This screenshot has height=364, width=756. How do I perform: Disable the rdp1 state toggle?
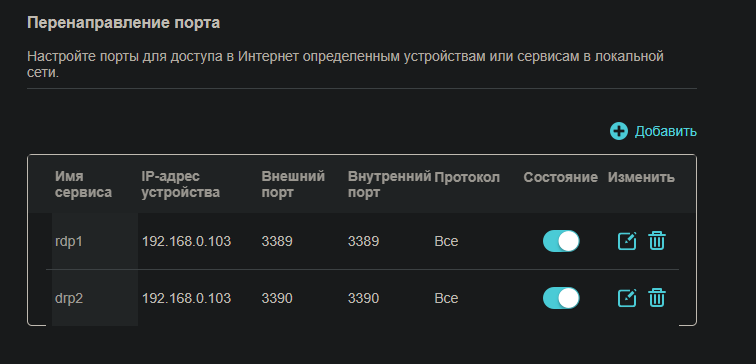point(561,241)
